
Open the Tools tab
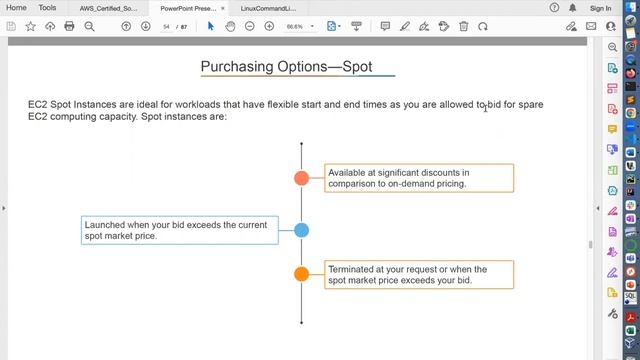[x=47, y=8]
